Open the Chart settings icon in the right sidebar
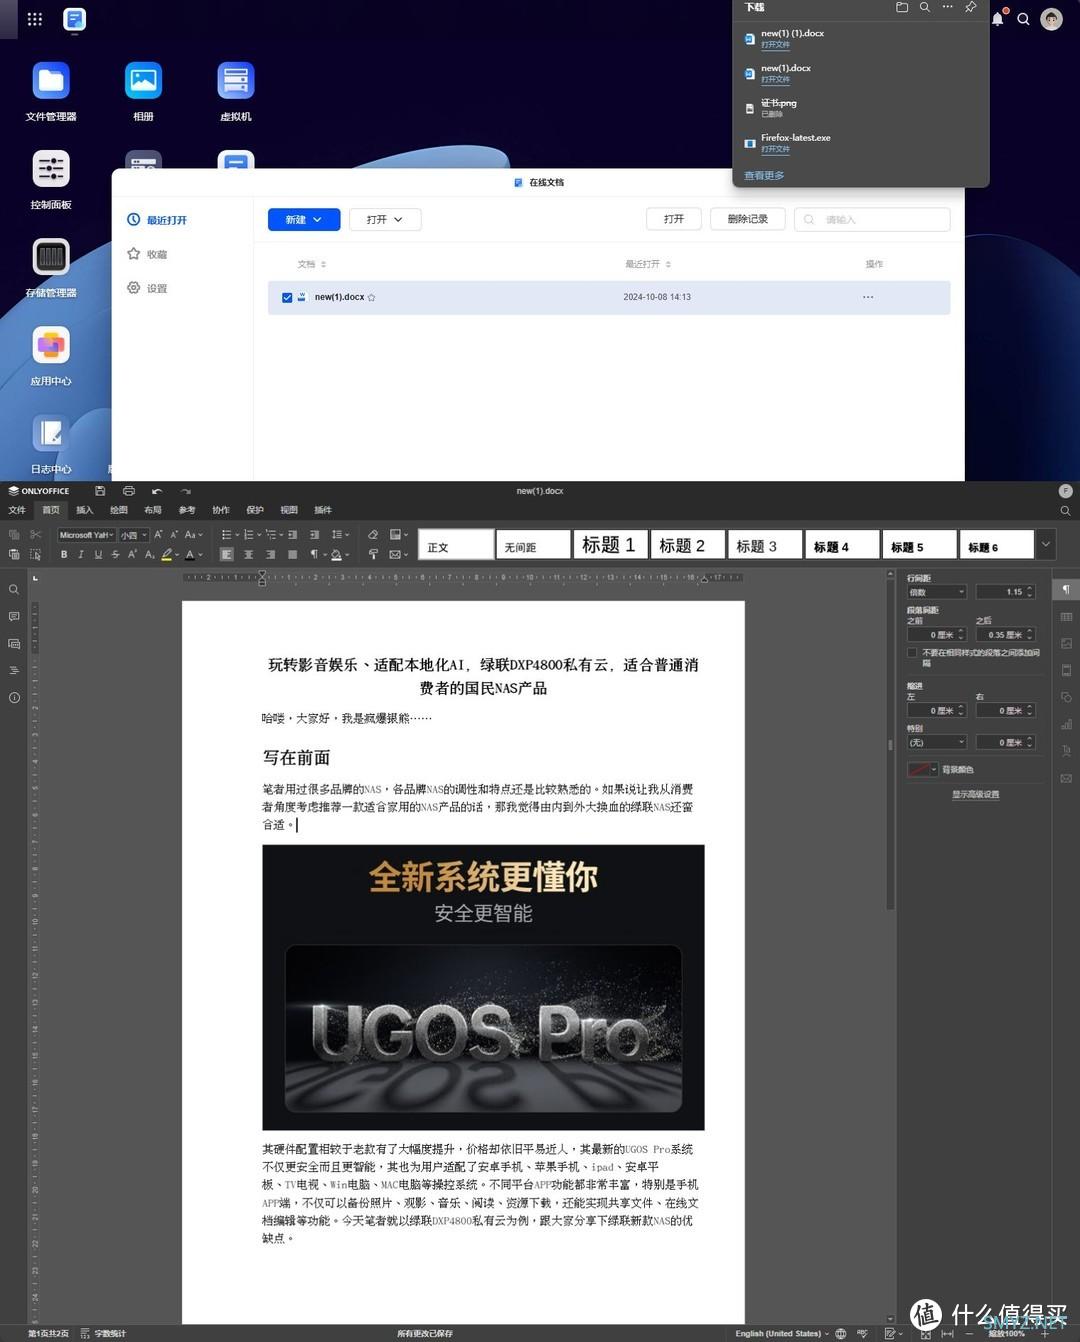Viewport: 1080px width, 1342px height. pyautogui.click(x=1066, y=724)
